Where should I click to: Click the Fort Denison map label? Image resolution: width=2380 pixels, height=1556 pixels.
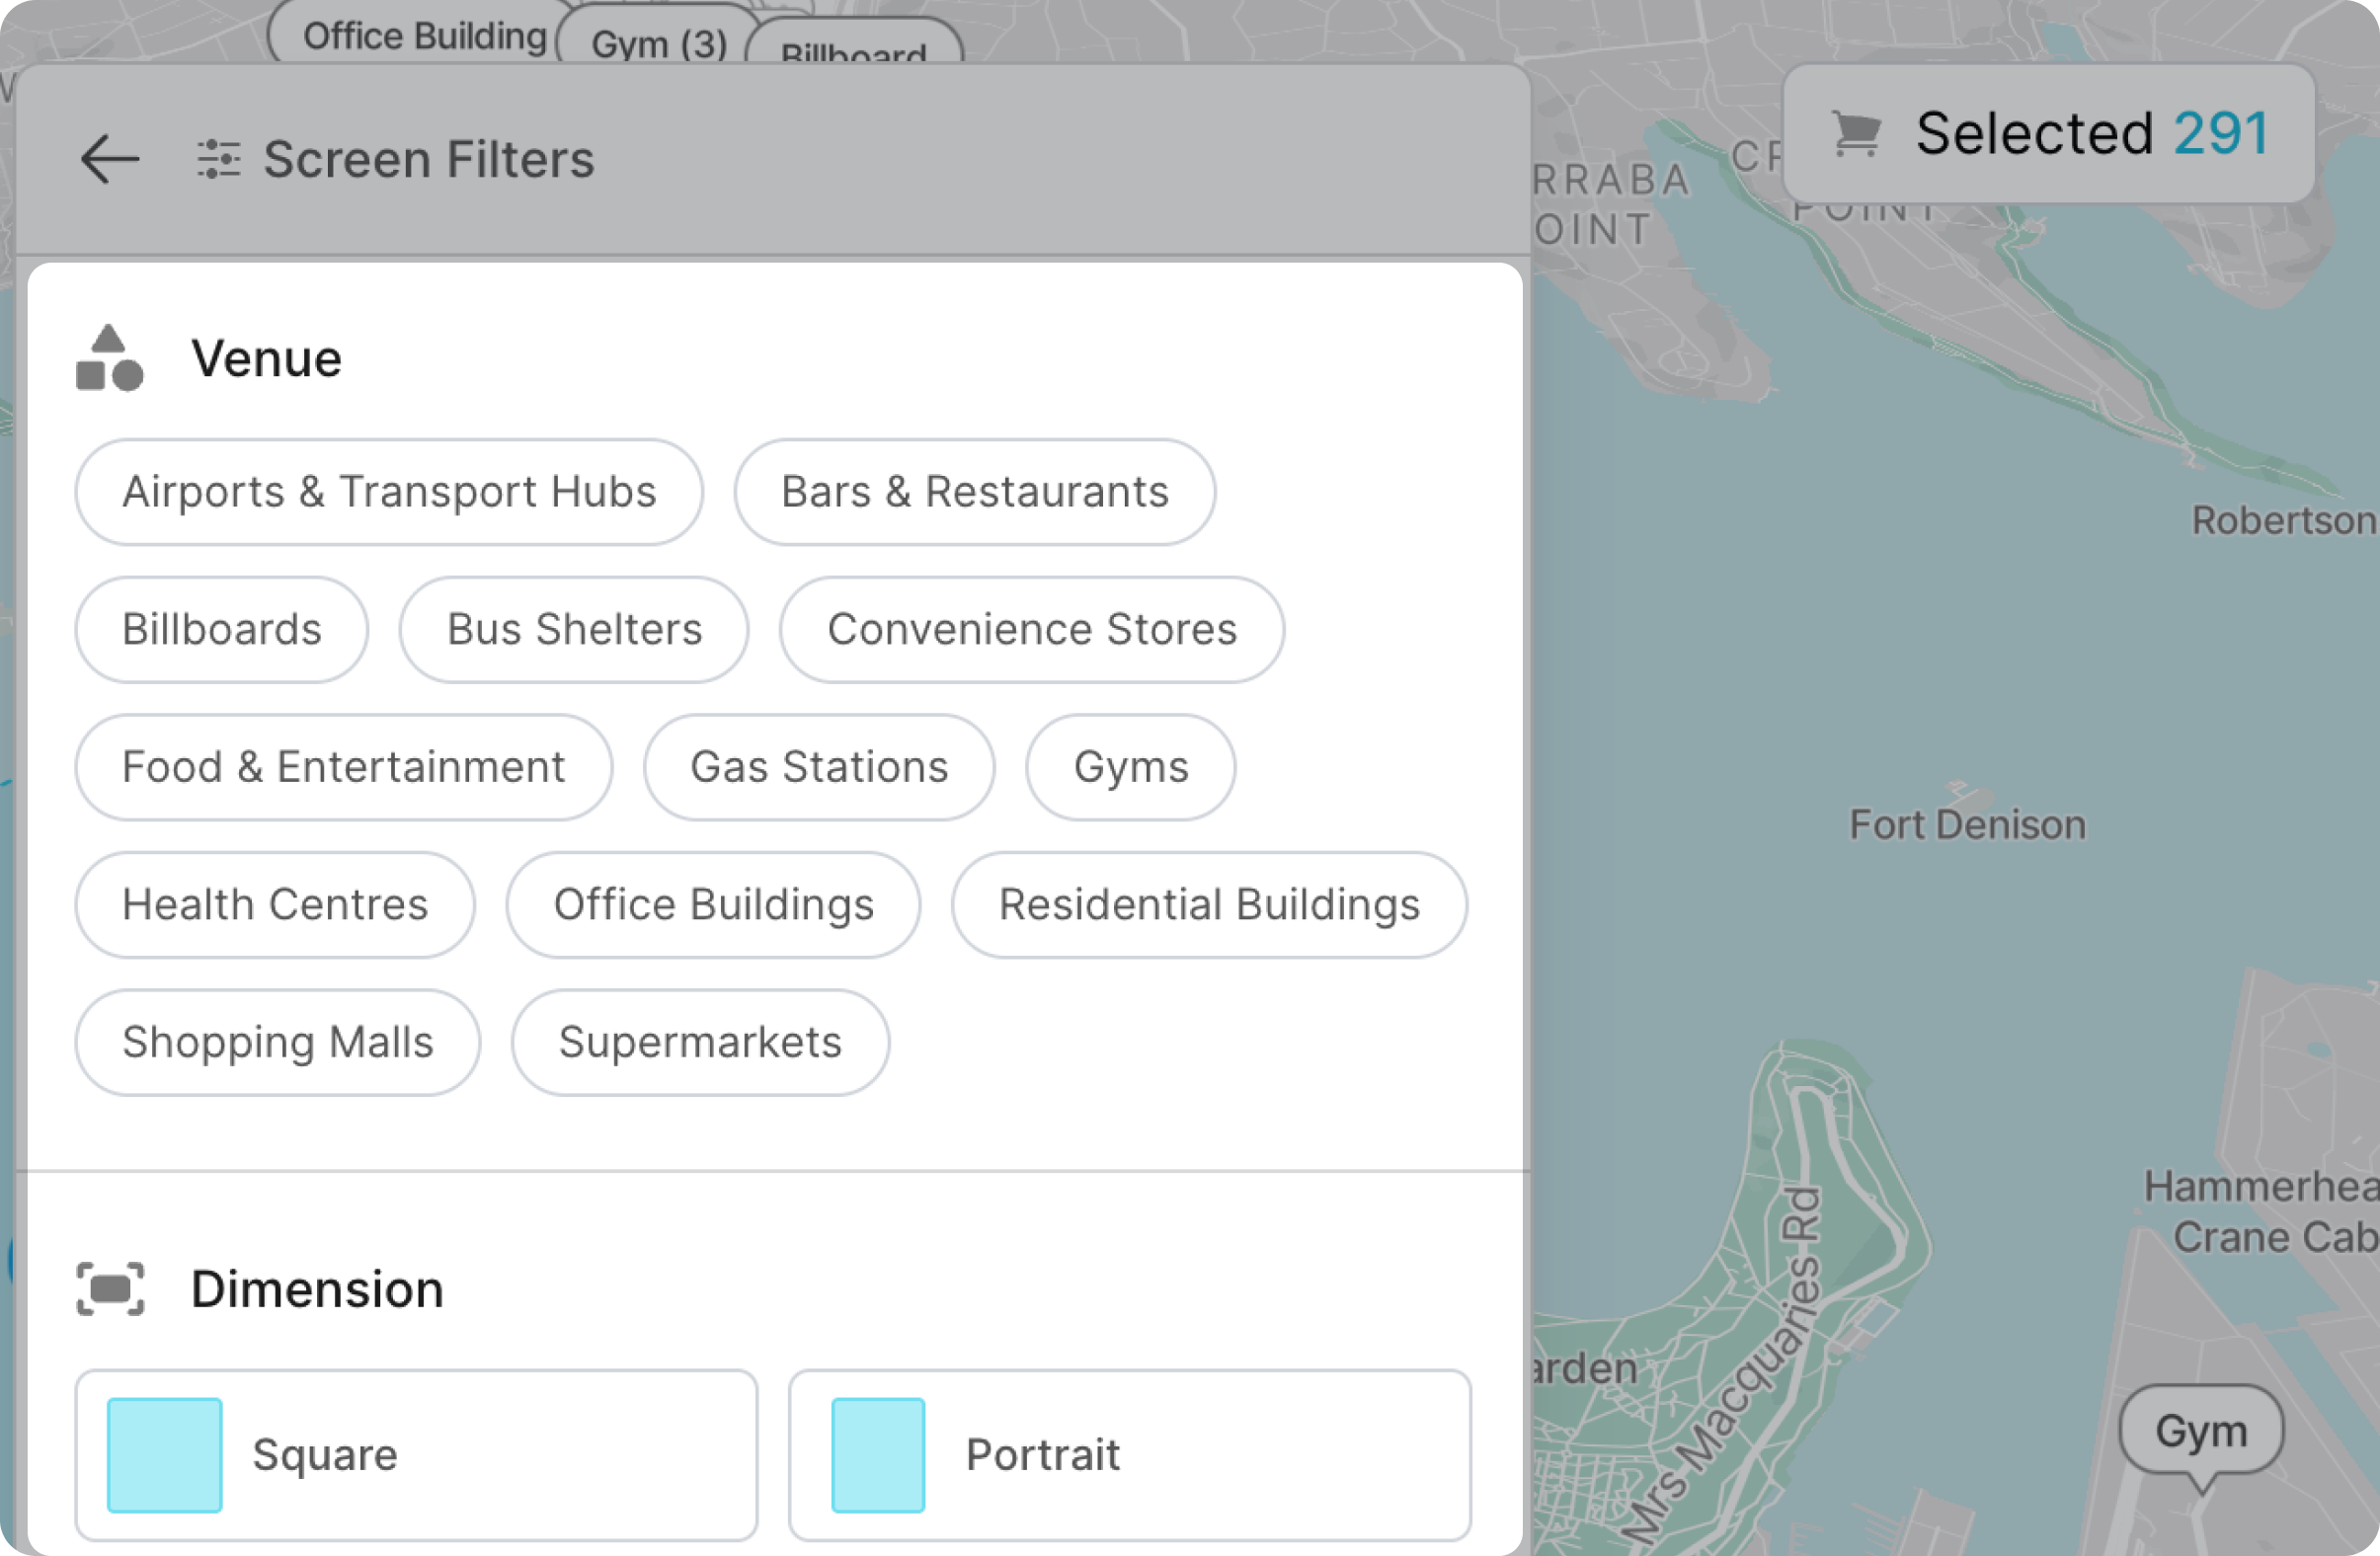pos(1967,825)
